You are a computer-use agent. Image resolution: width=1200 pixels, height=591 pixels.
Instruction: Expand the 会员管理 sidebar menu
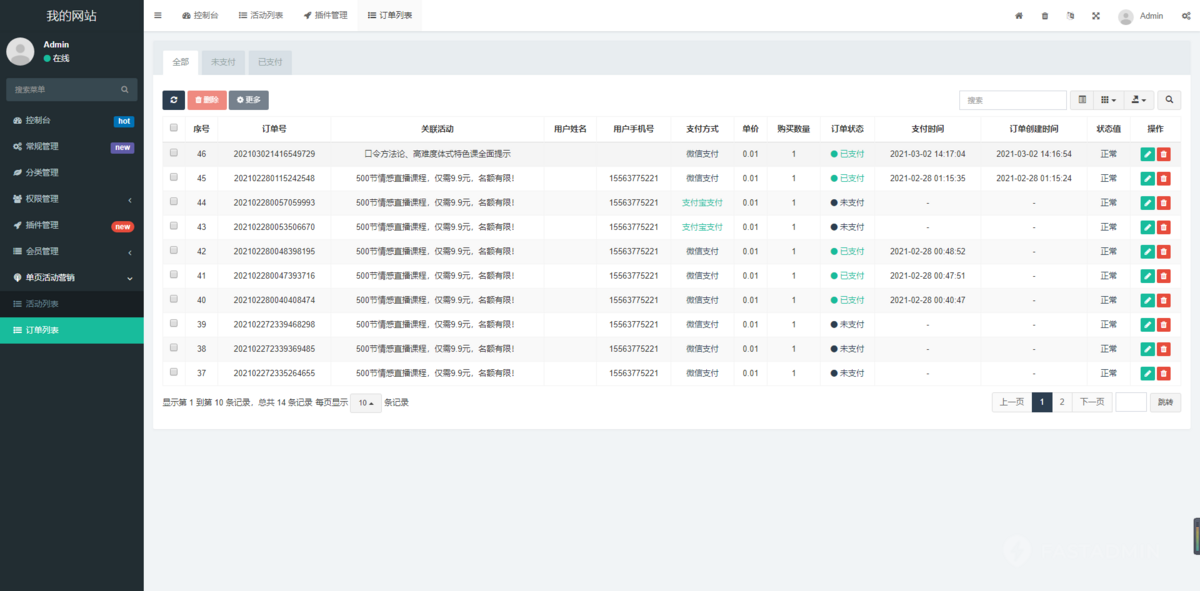click(x=71, y=251)
